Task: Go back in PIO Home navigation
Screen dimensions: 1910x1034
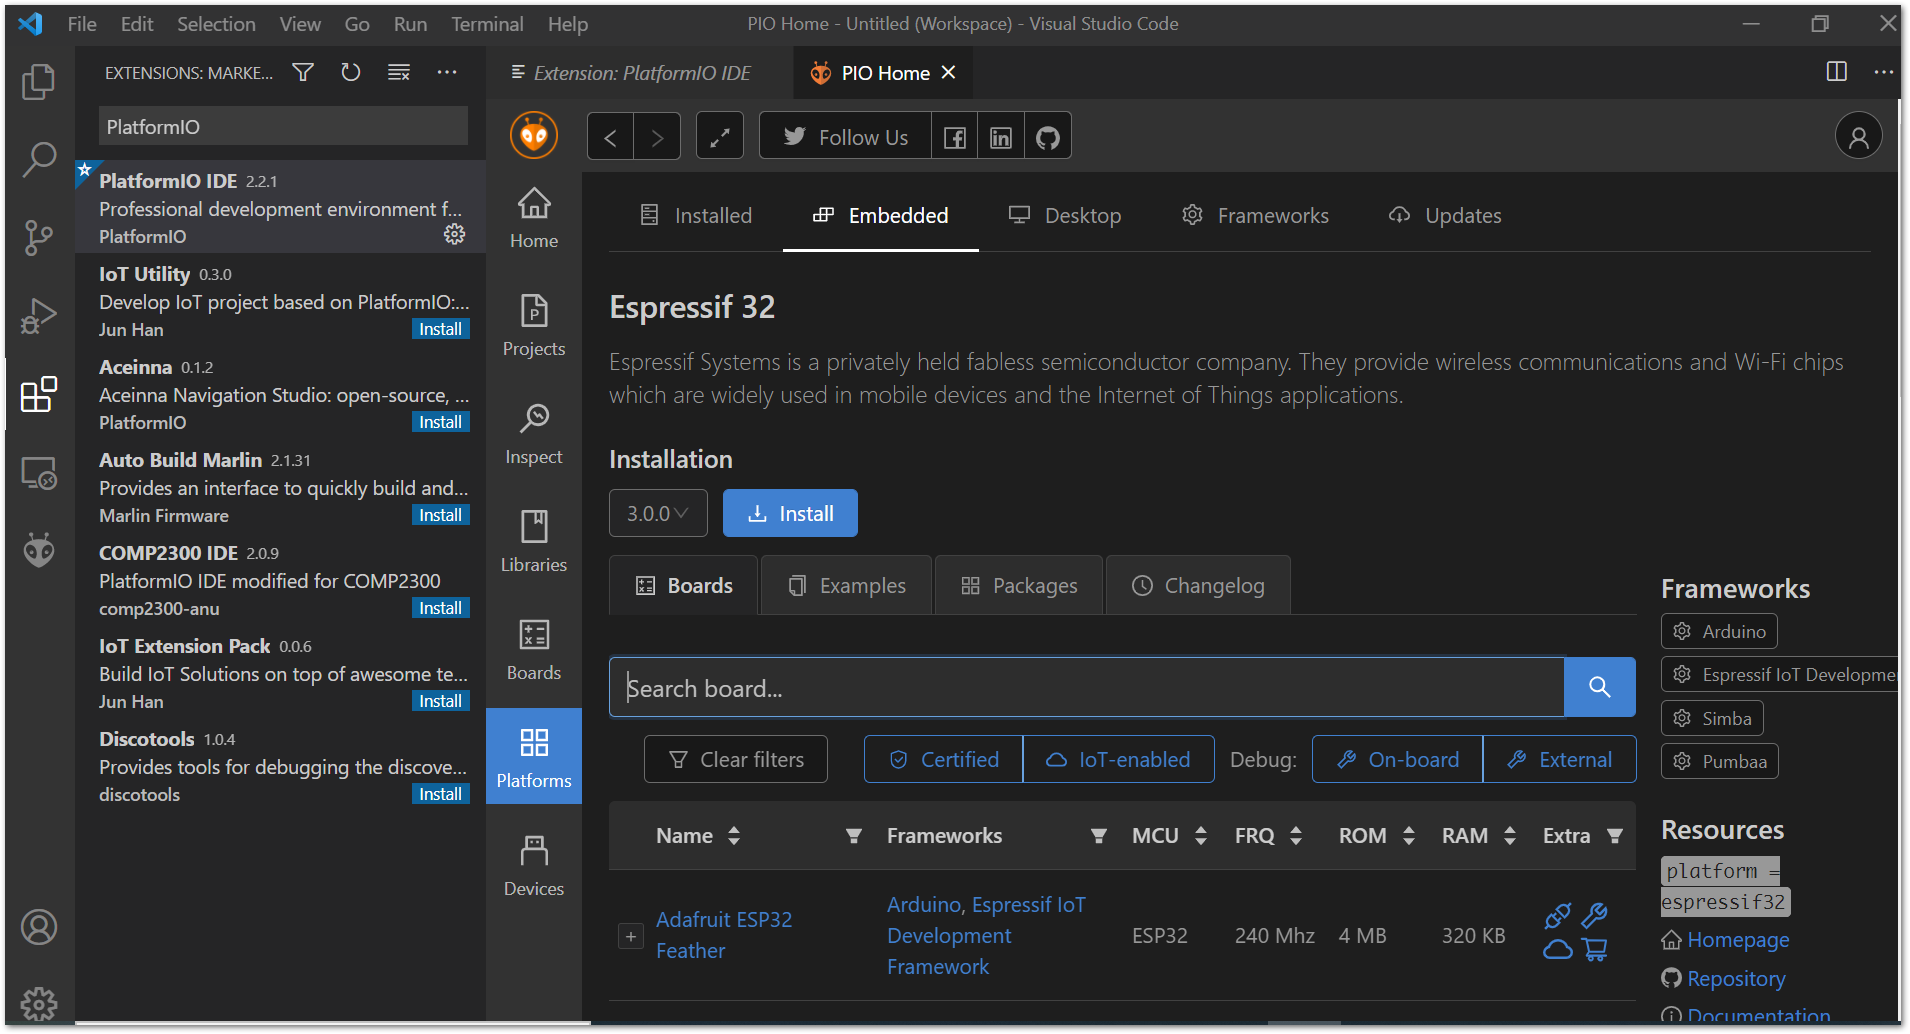Action: [610, 137]
